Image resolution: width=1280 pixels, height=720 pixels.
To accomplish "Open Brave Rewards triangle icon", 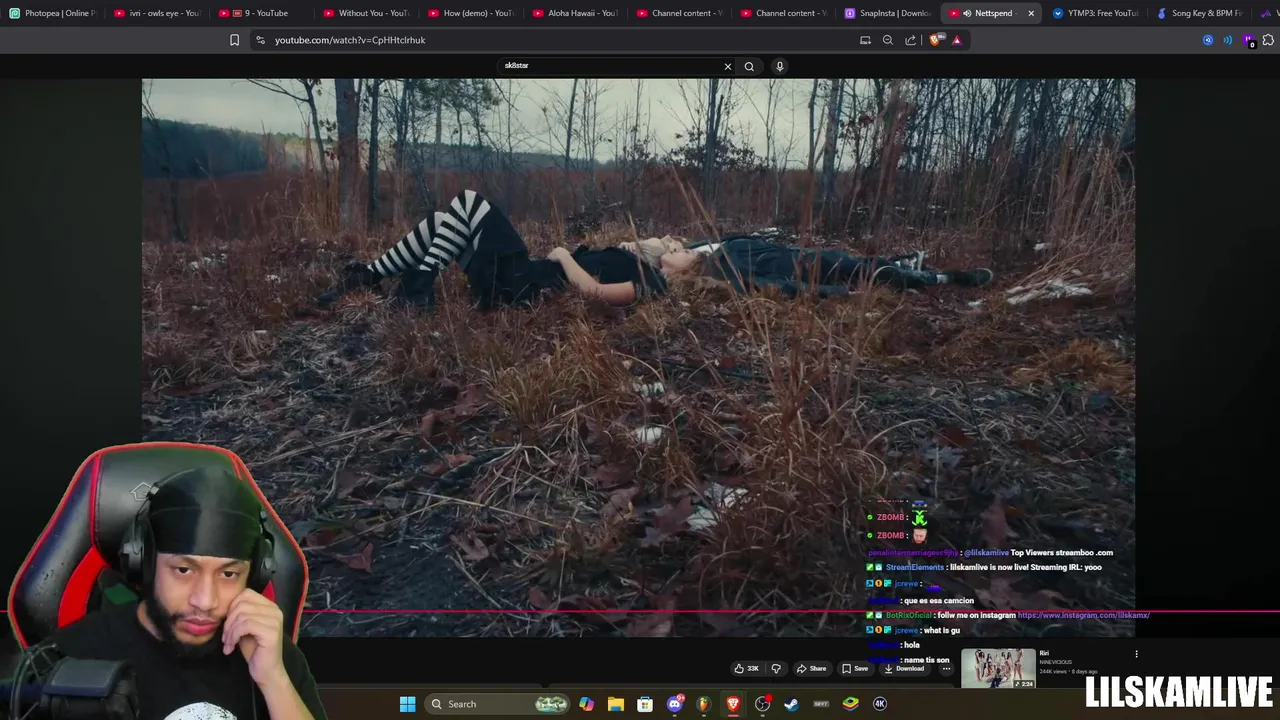I will [x=957, y=40].
